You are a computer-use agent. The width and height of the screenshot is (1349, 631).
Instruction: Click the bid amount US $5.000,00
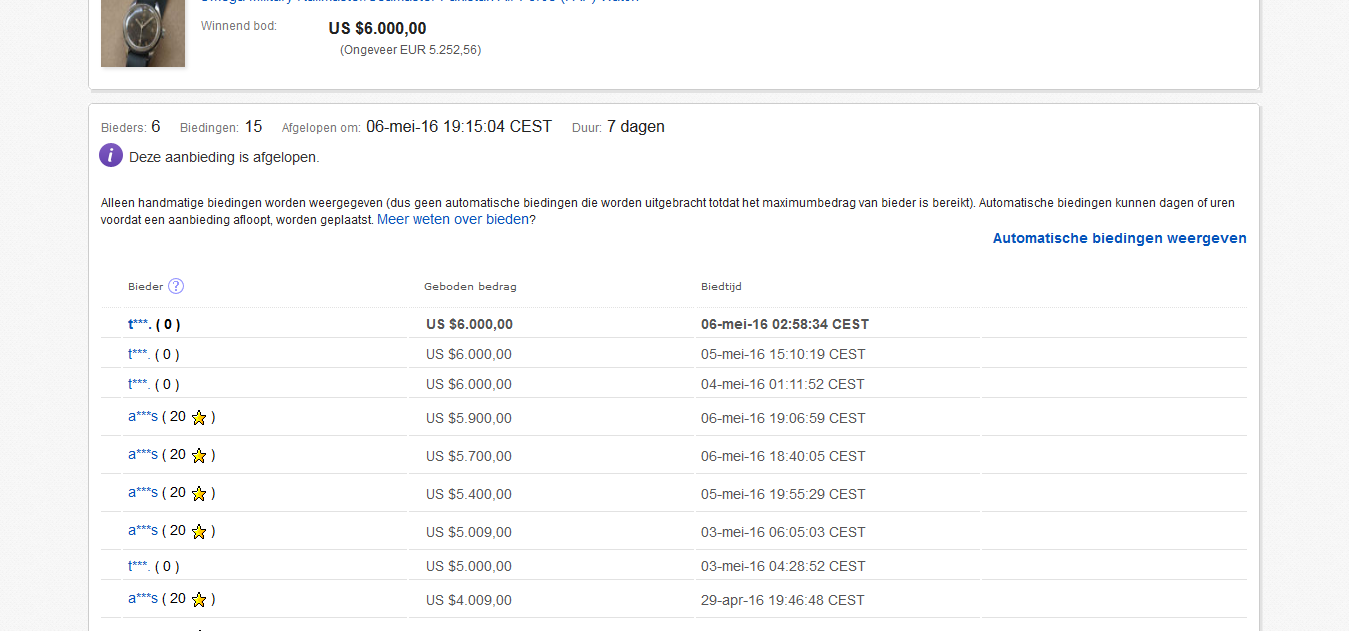(x=469, y=566)
